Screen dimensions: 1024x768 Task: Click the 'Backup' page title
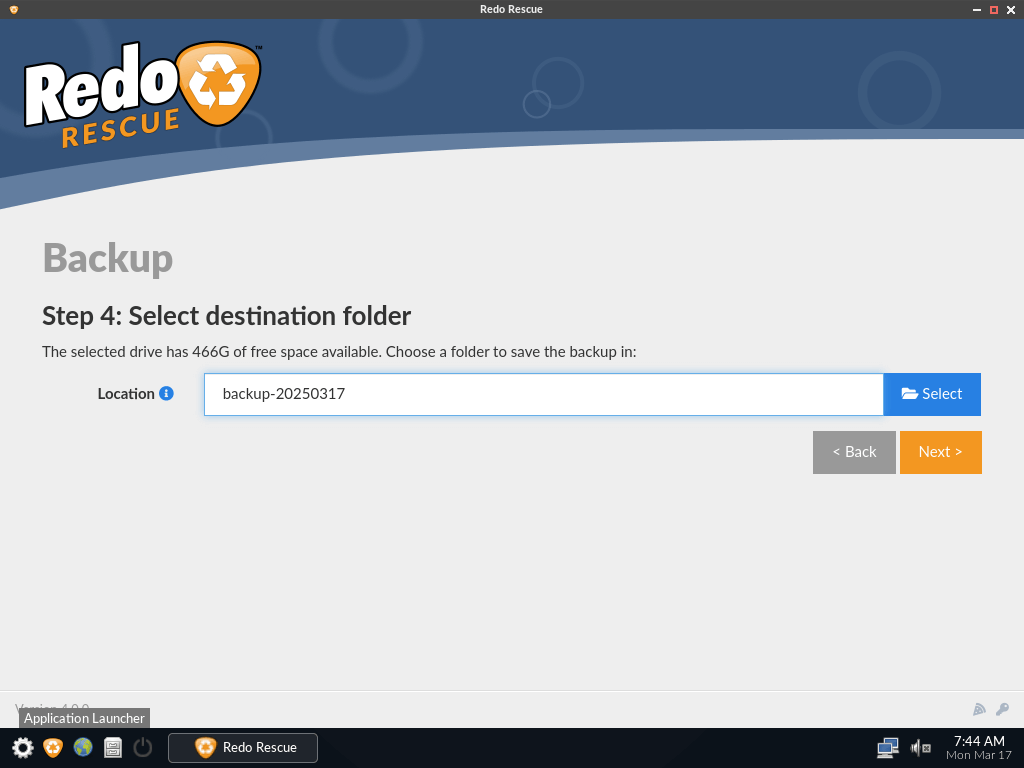(108, 259)
